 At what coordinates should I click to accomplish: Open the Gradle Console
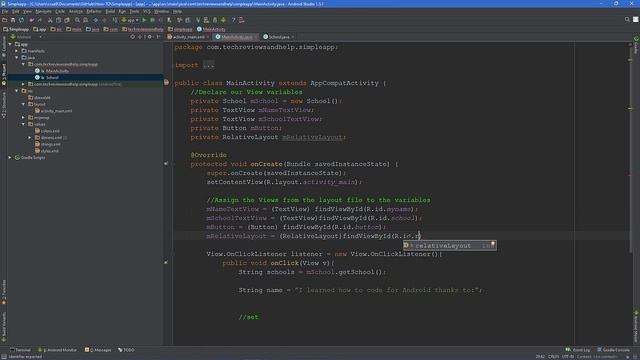(x=613, y=350)
